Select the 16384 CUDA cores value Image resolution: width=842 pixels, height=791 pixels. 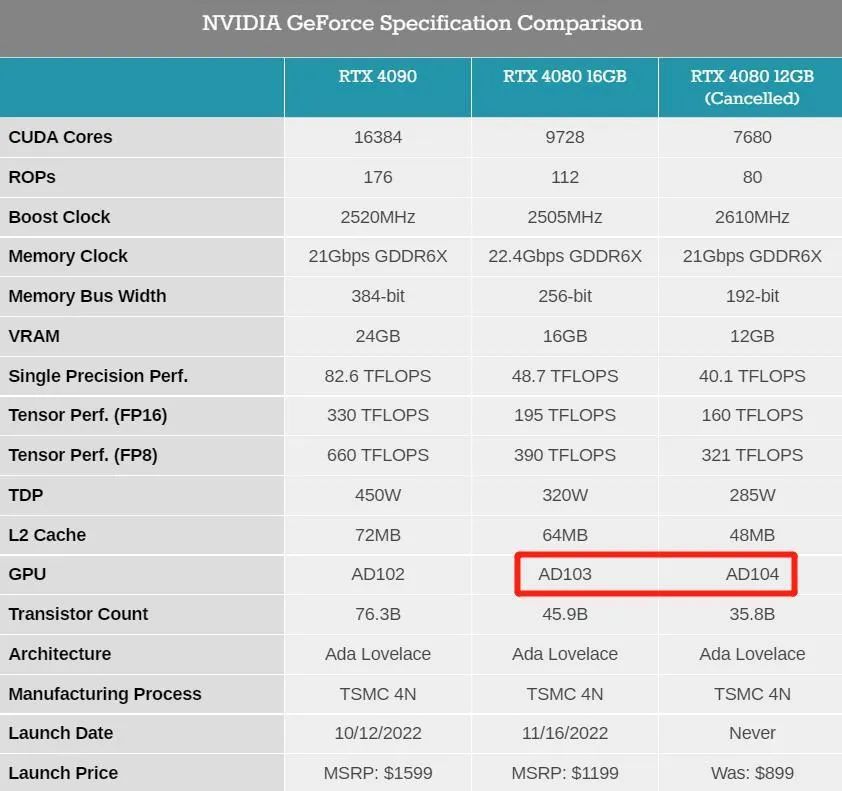coord(377,137)
